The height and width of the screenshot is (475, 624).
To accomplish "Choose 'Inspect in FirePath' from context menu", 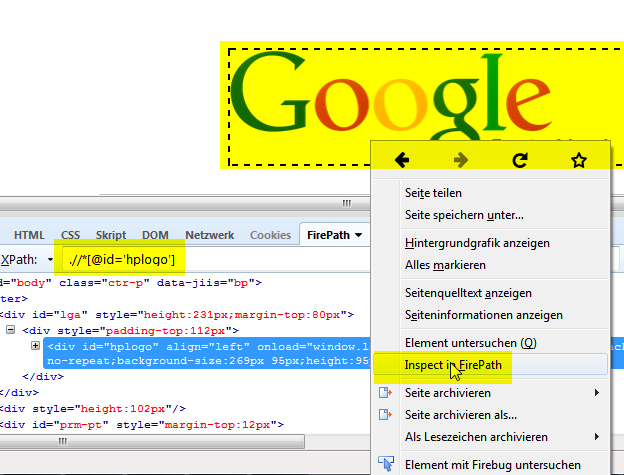I will point(451,365).
